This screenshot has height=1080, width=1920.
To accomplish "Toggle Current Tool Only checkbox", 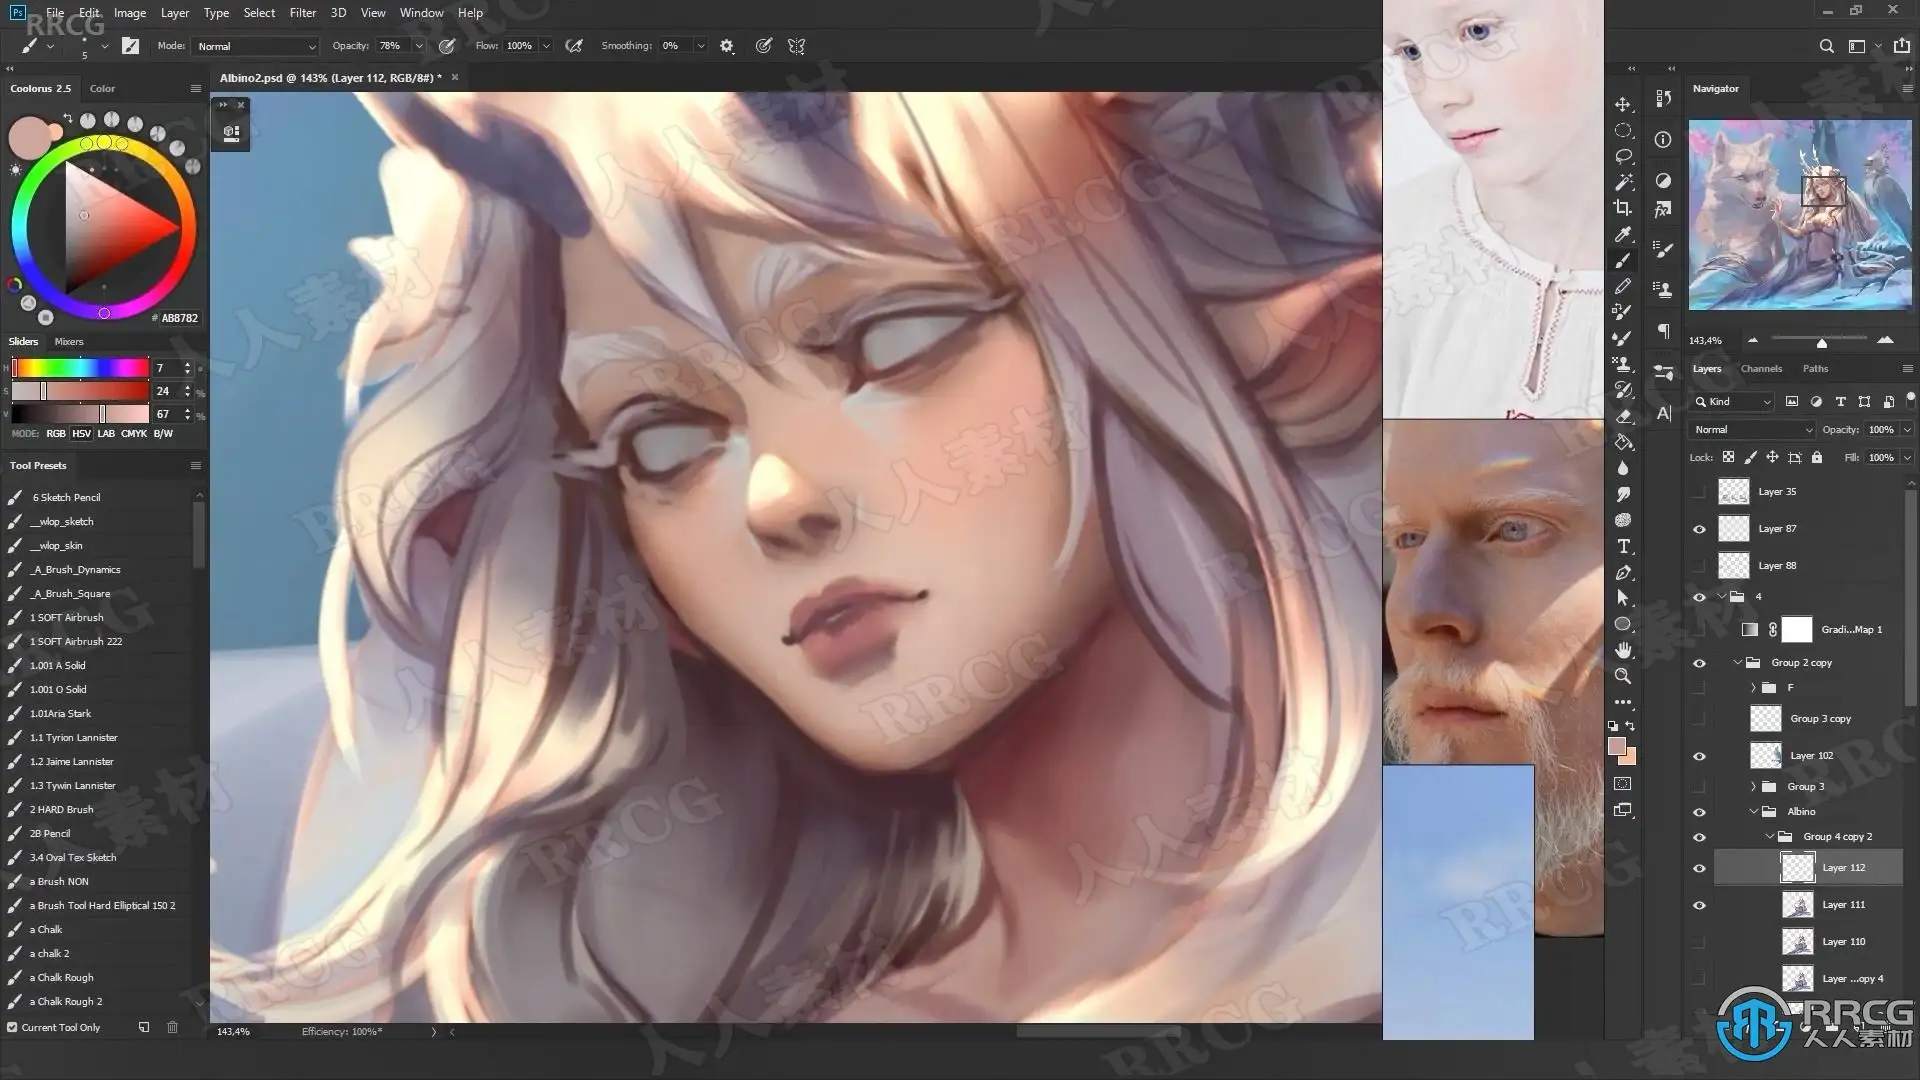I will pyautogui.click(x=12, y=1027).
